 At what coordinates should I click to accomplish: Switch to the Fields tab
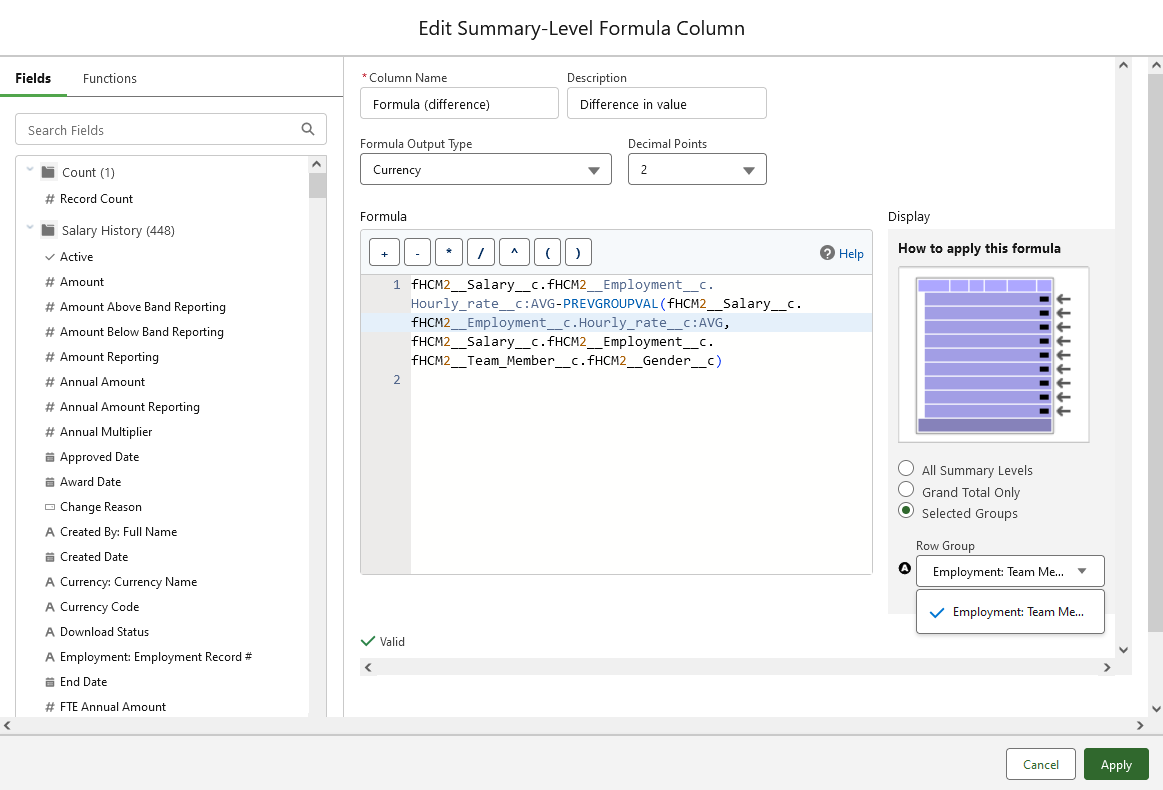[x=33, y=78]
